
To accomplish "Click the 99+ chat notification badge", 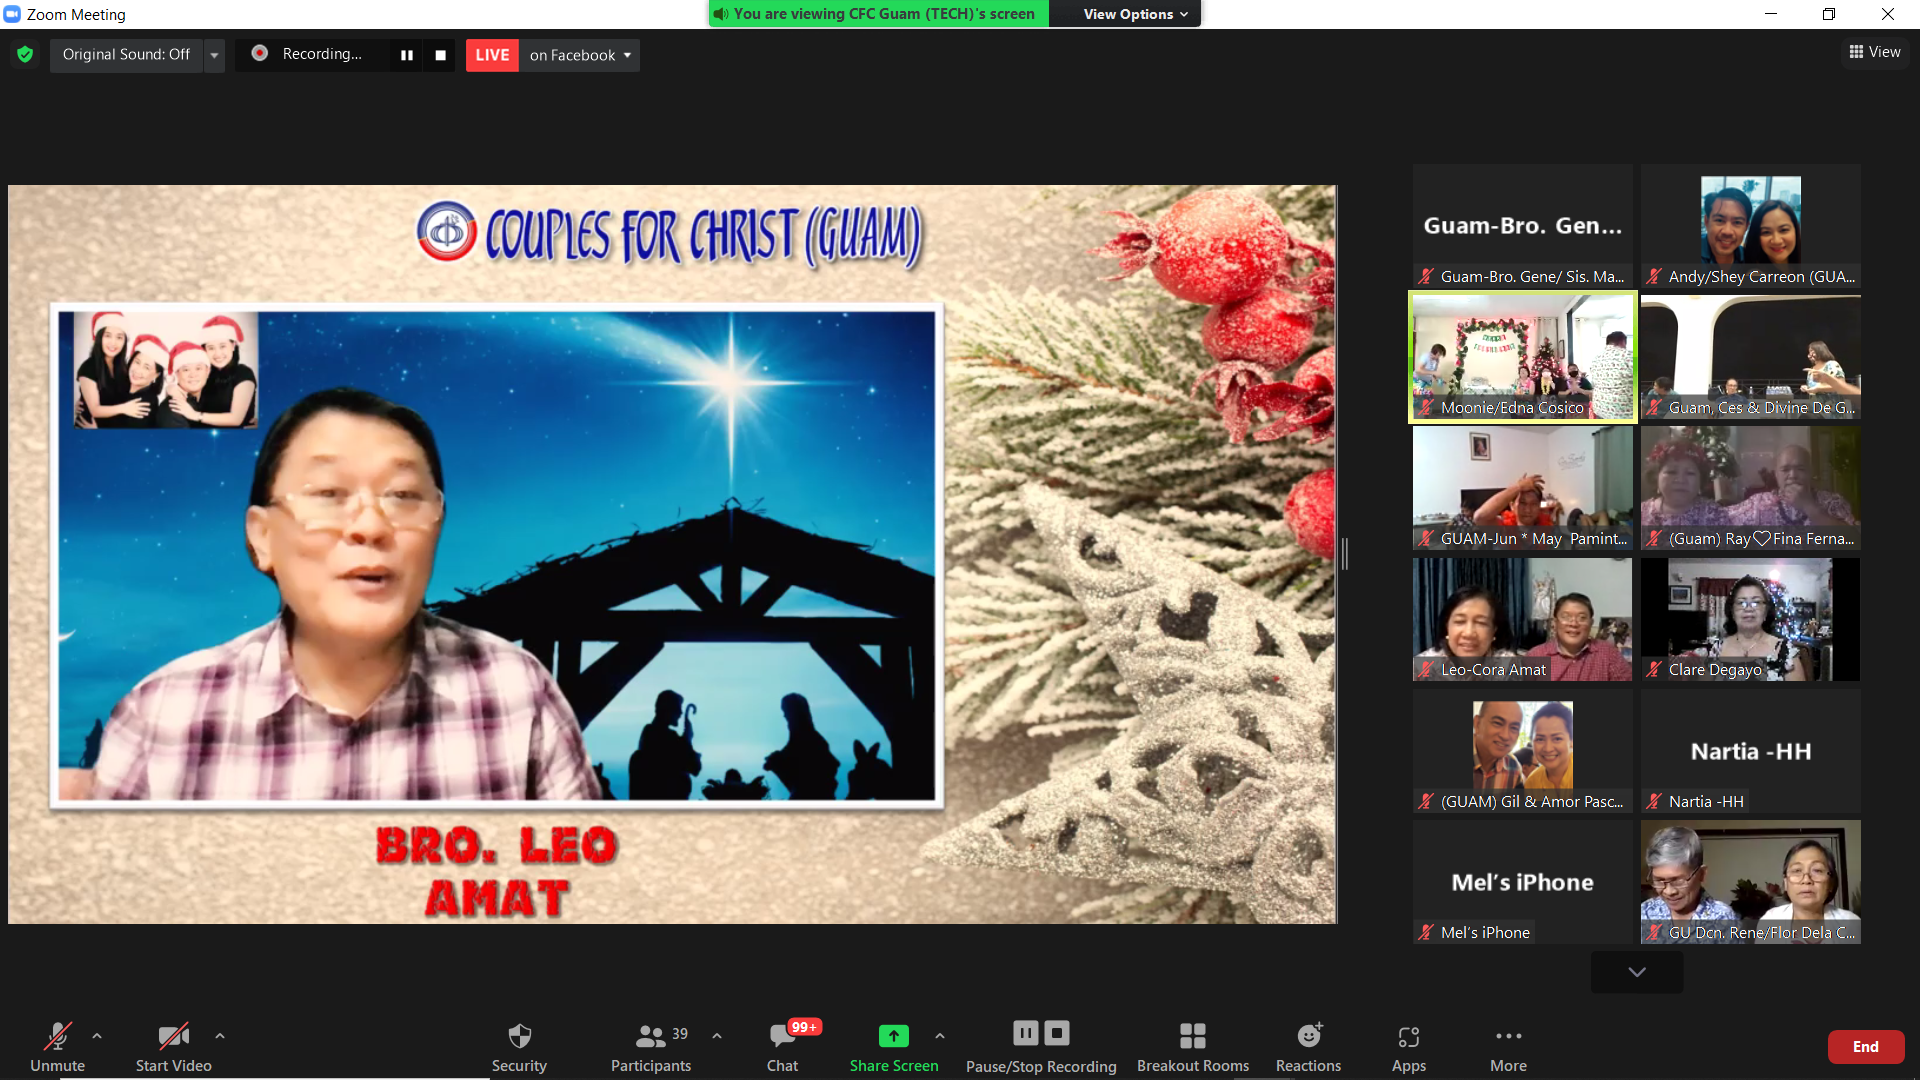I will [804, 1027].
